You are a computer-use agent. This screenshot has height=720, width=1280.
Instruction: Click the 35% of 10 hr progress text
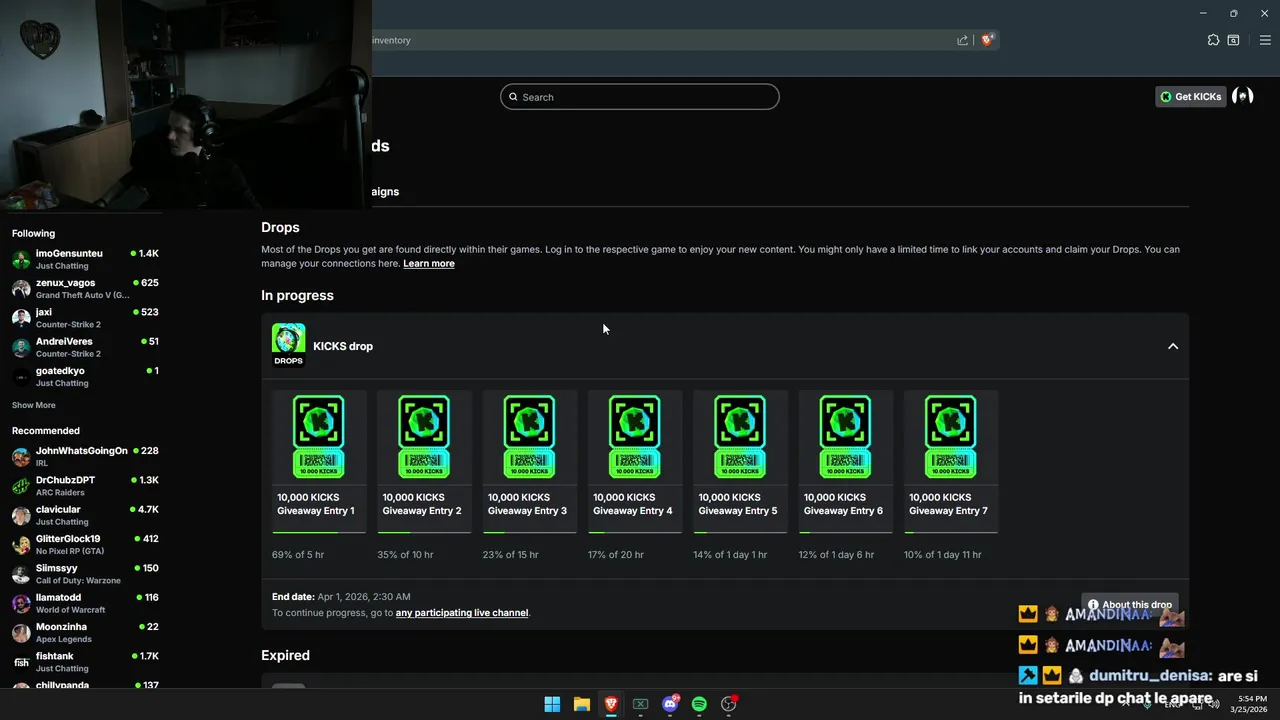click(406, 554)
